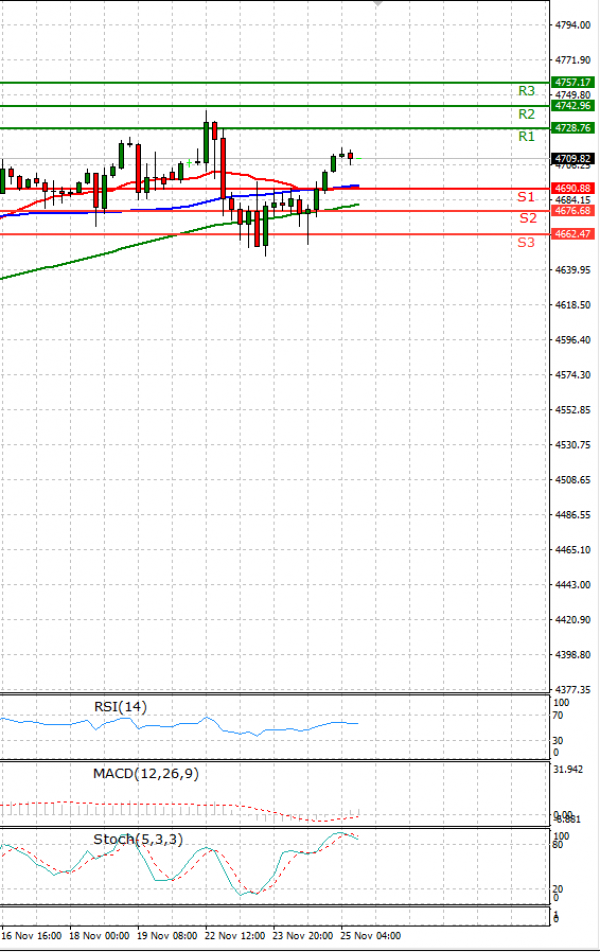
Task: Click the 4771.90 price axis value
Action: pos(573,60)
